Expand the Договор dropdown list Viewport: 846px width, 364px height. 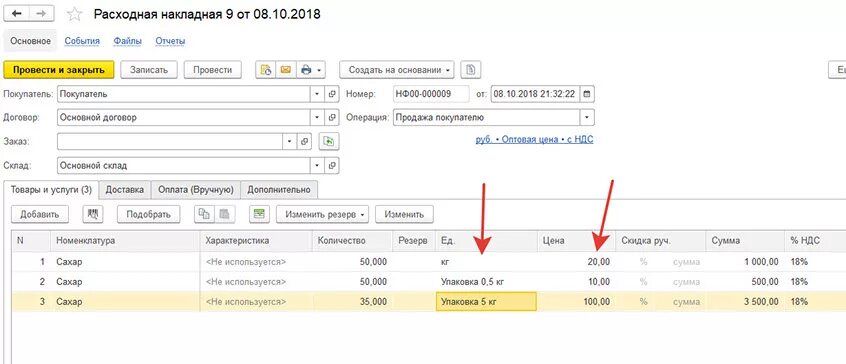coord(317,117)
